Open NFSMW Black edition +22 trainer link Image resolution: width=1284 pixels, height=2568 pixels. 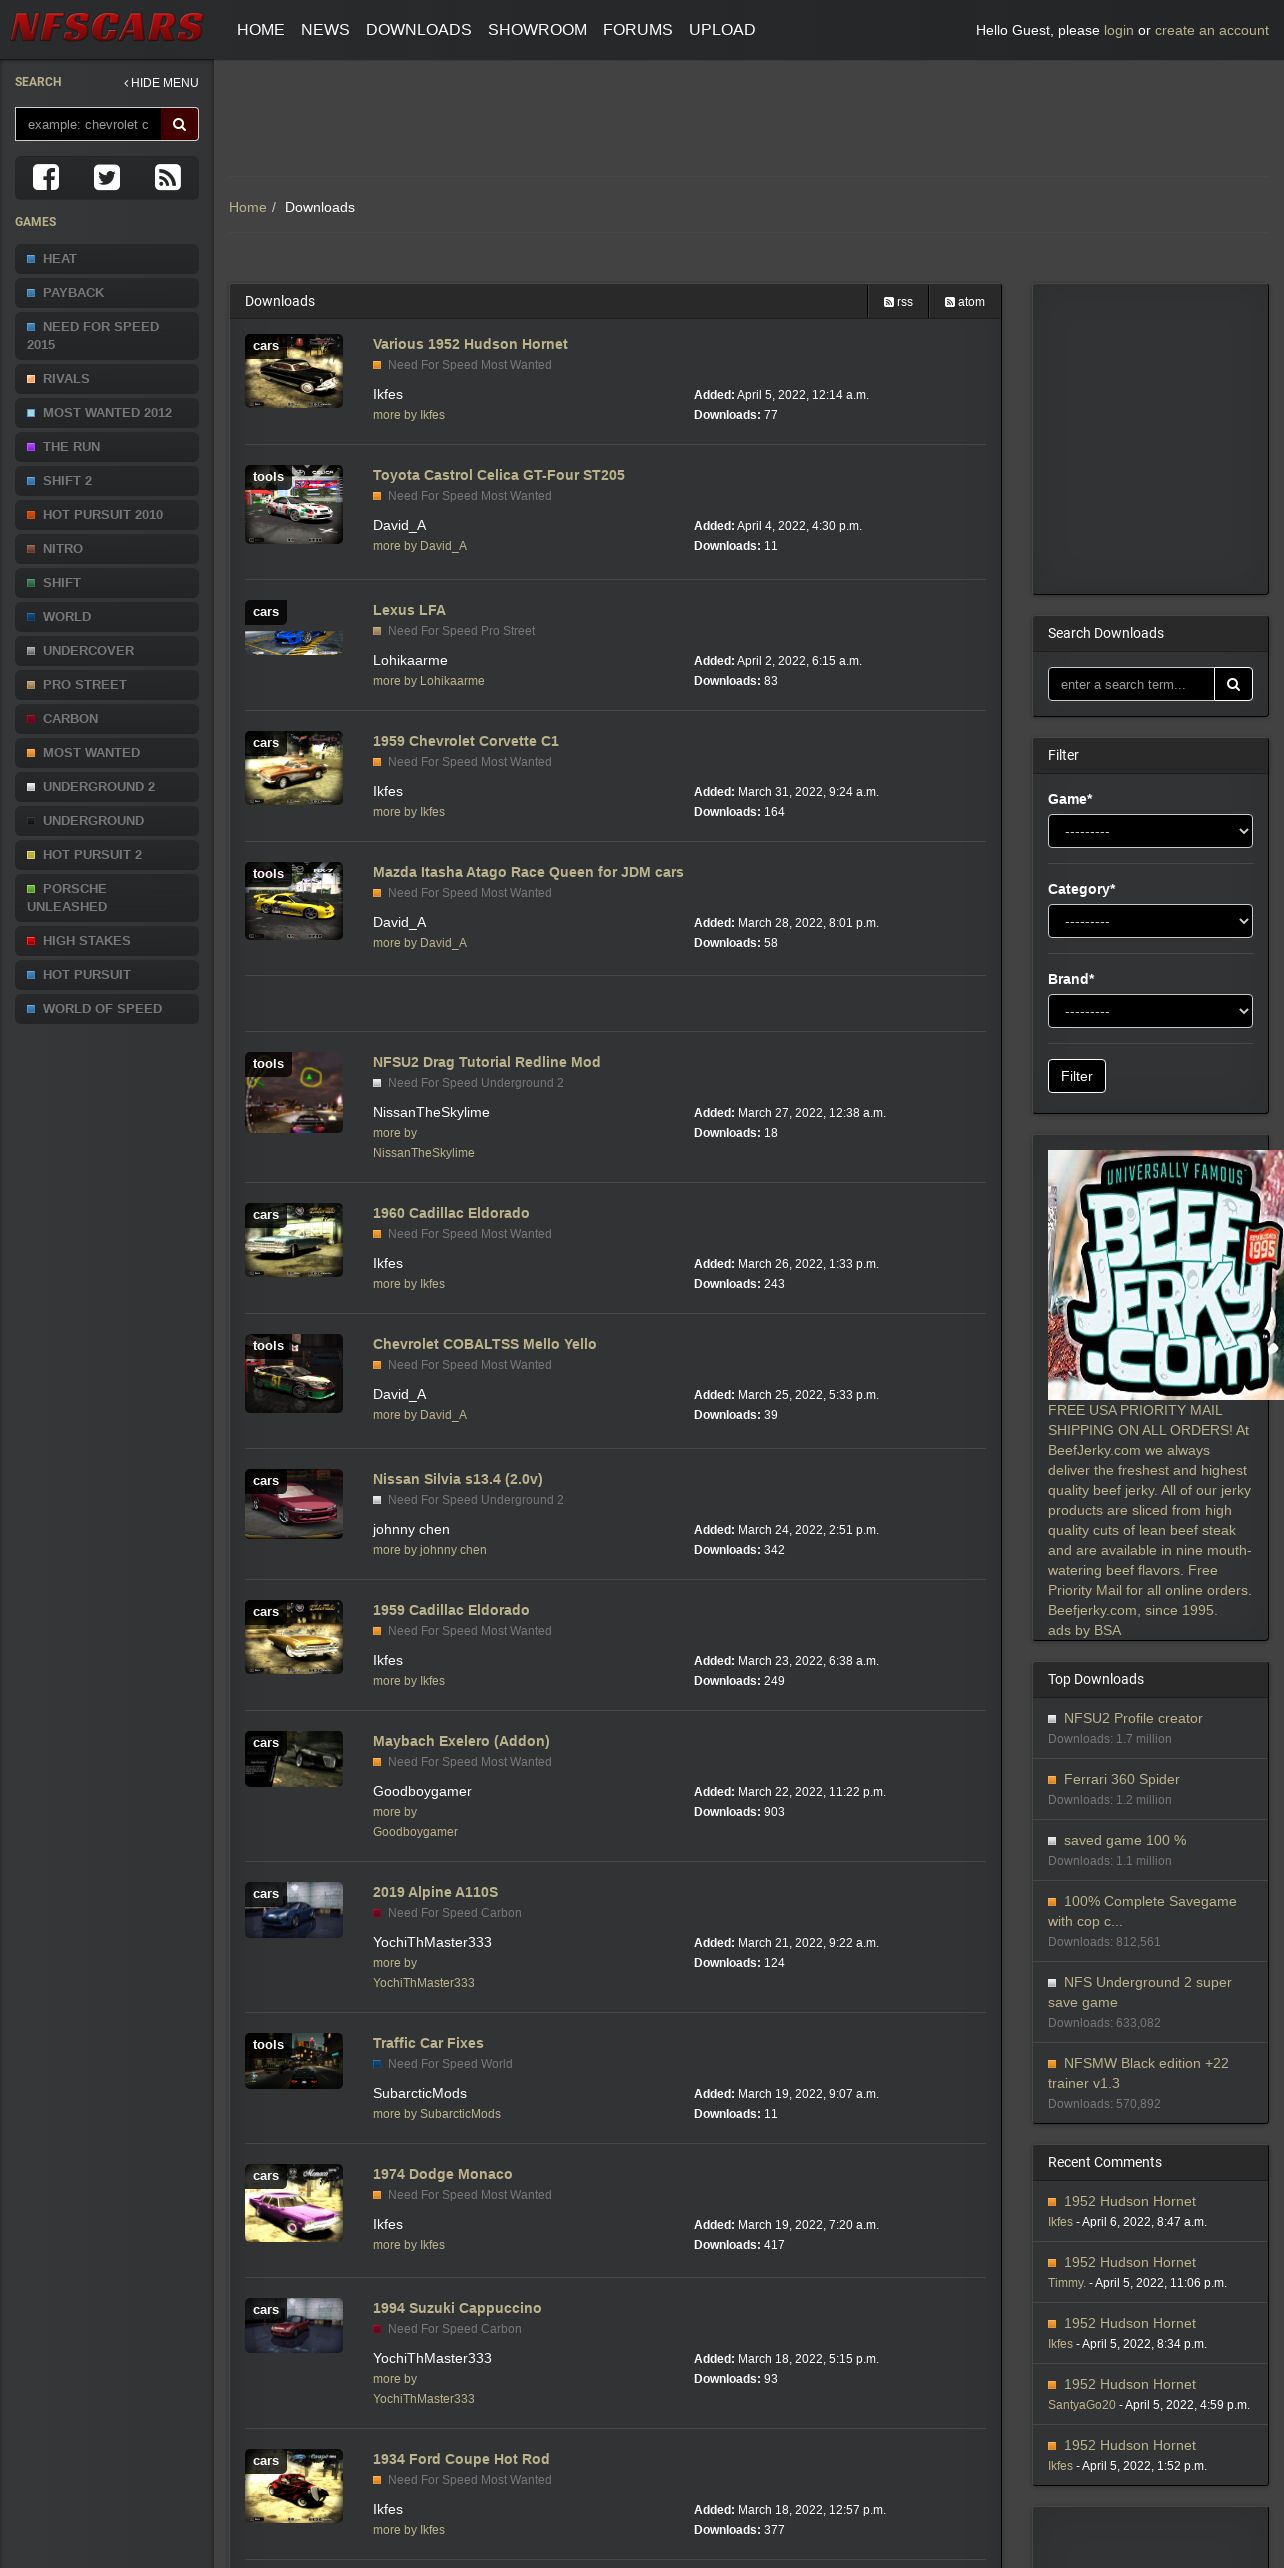(x=1140, y=2073)
